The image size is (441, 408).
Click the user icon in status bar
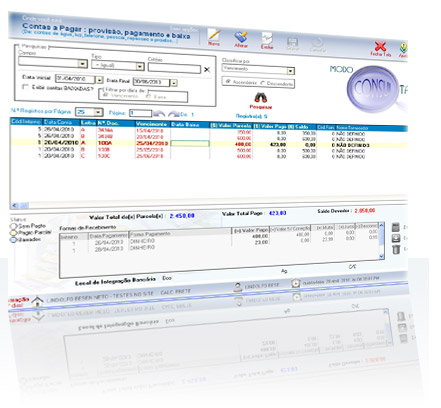coord(238,287)
